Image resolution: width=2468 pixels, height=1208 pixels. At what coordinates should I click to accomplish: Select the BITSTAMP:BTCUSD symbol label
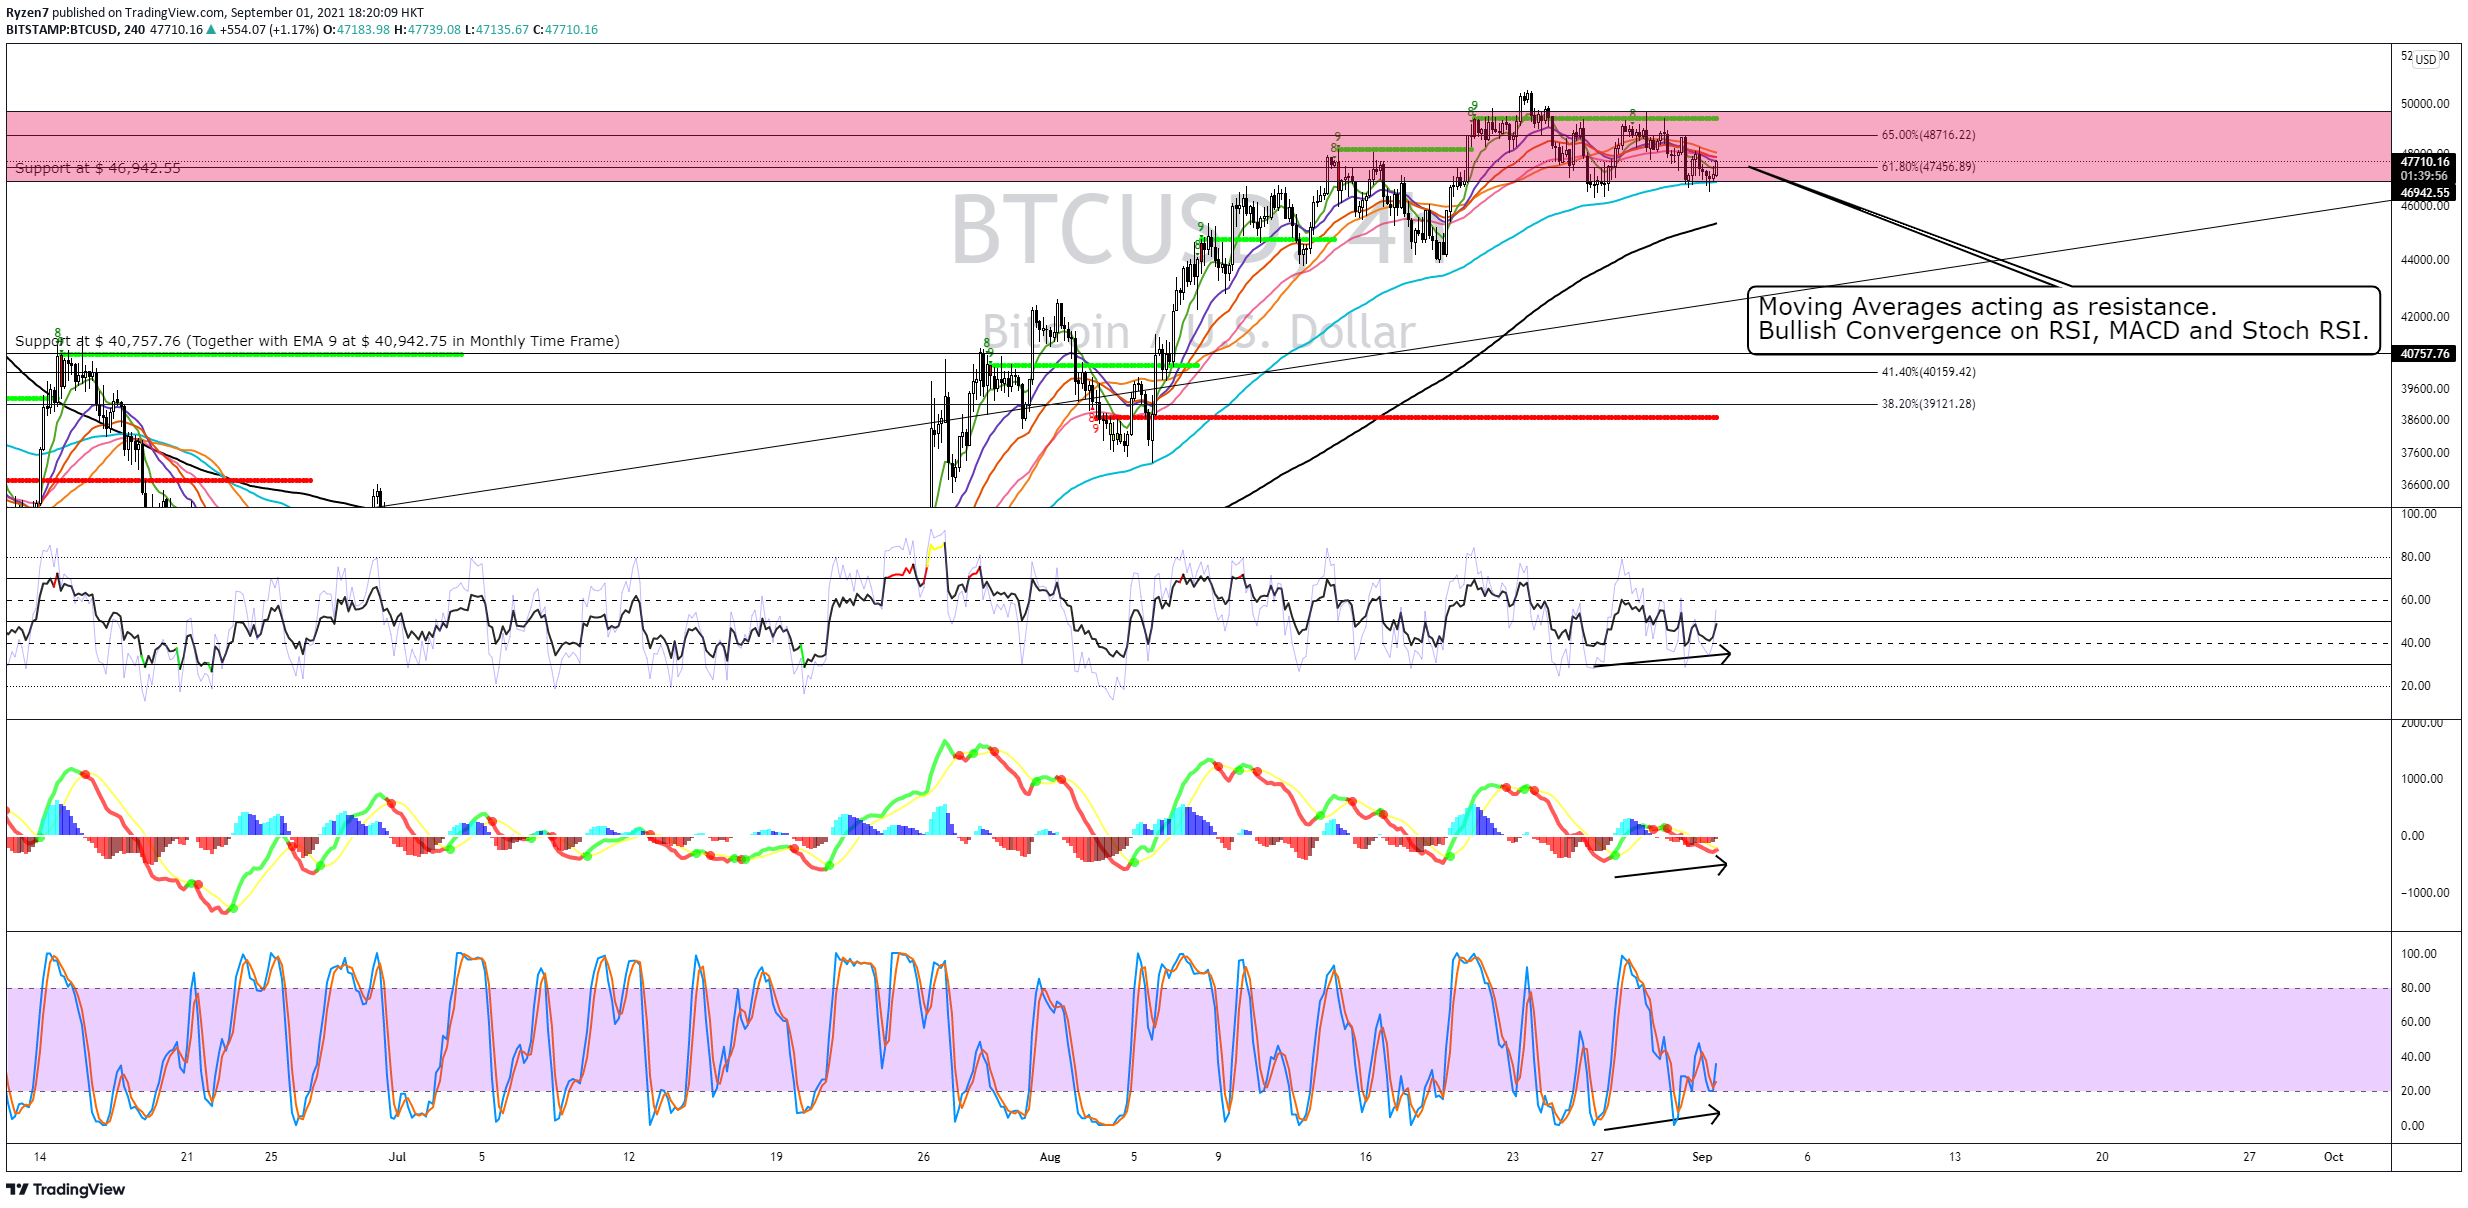pyautogui.click(x=63, y=30)
